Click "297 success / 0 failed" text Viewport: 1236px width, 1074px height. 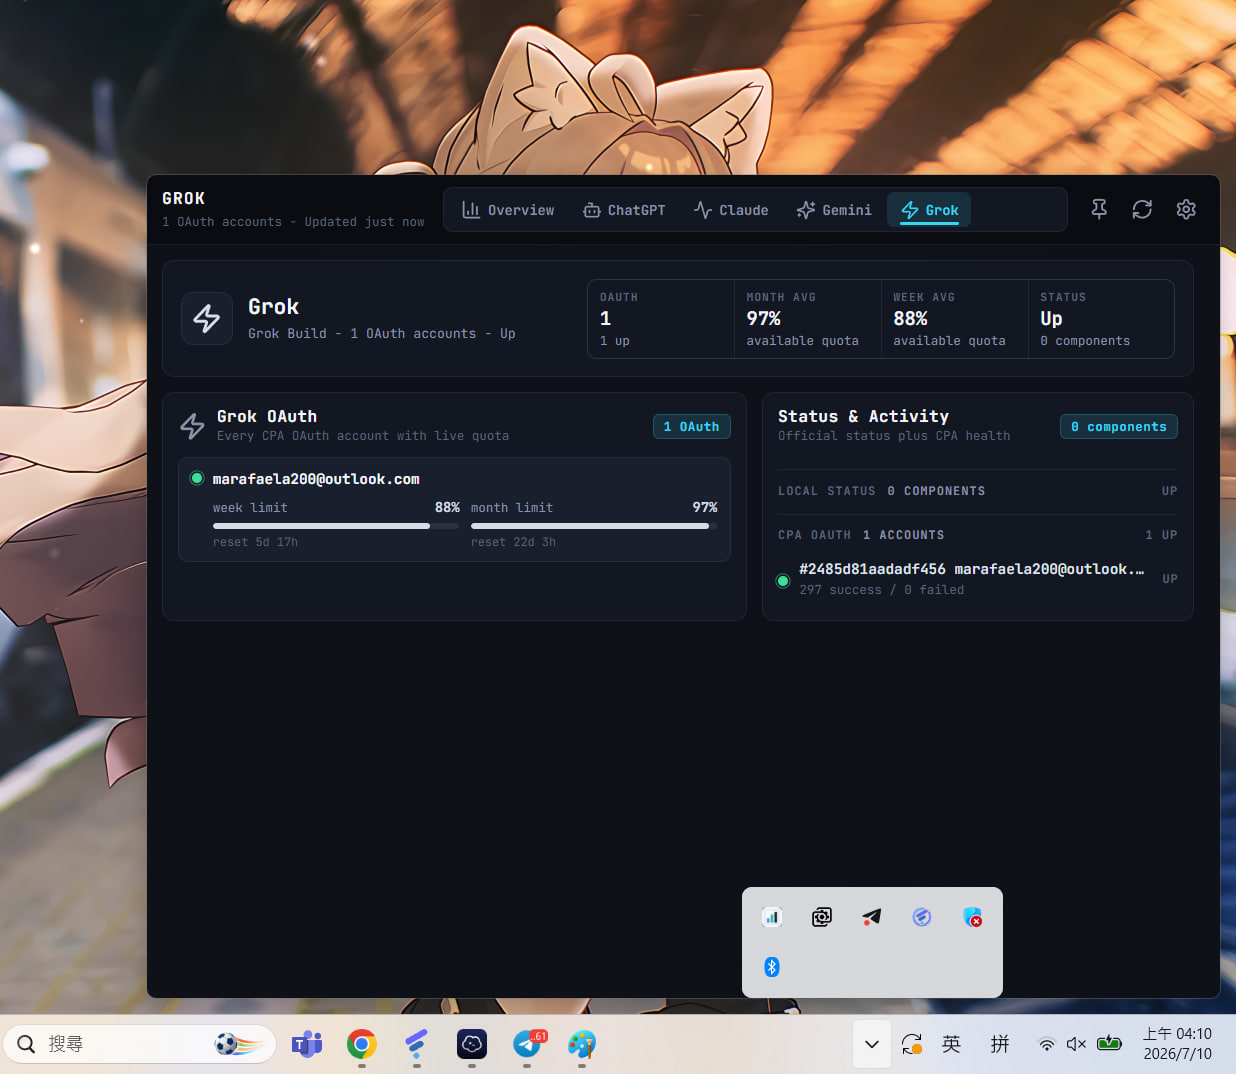coord(882,590)
